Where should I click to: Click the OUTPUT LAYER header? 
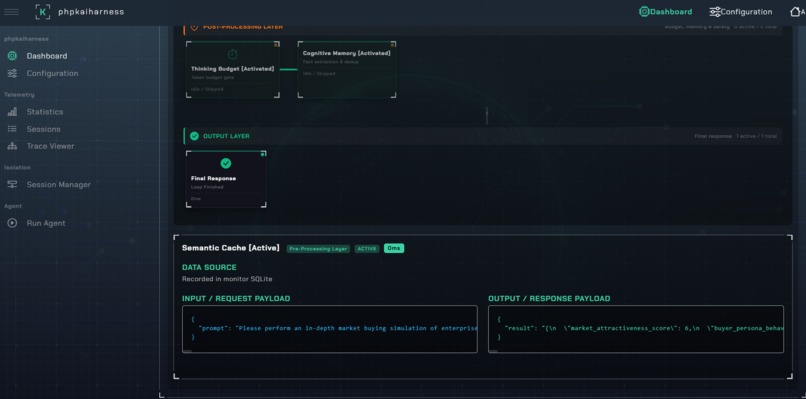227,136
